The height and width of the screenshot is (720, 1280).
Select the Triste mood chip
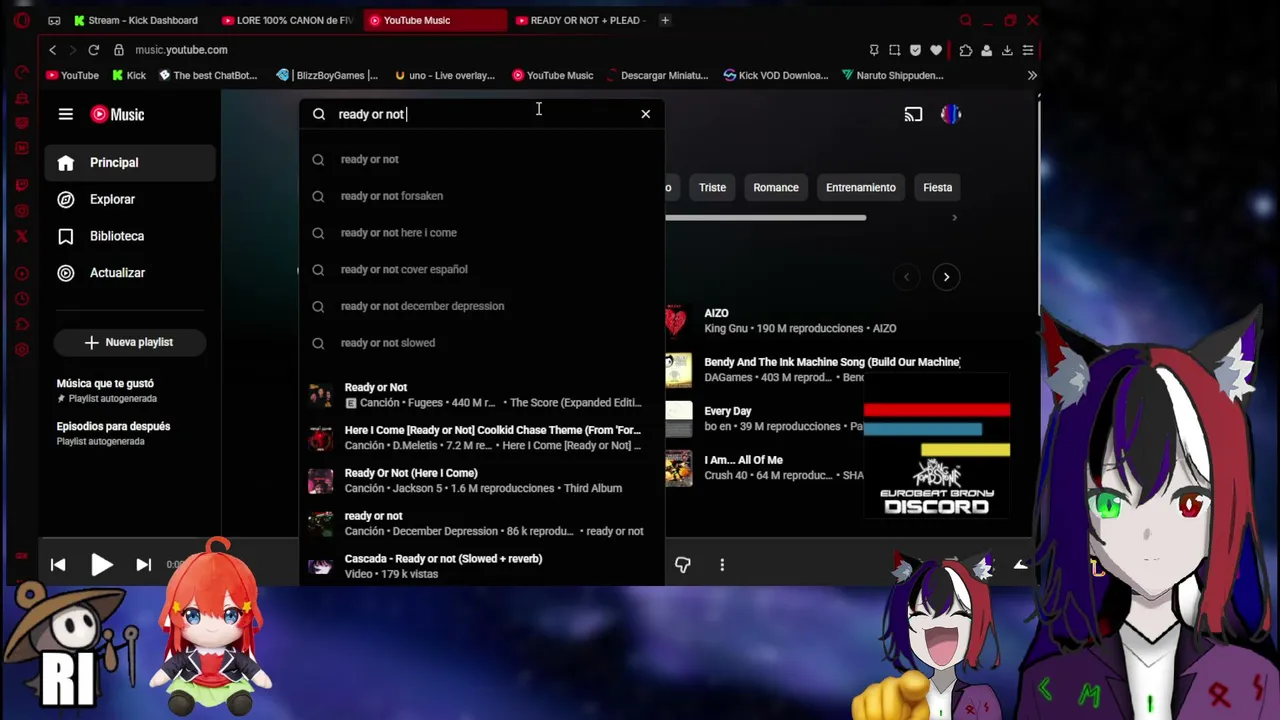click(x=712, y=188)
